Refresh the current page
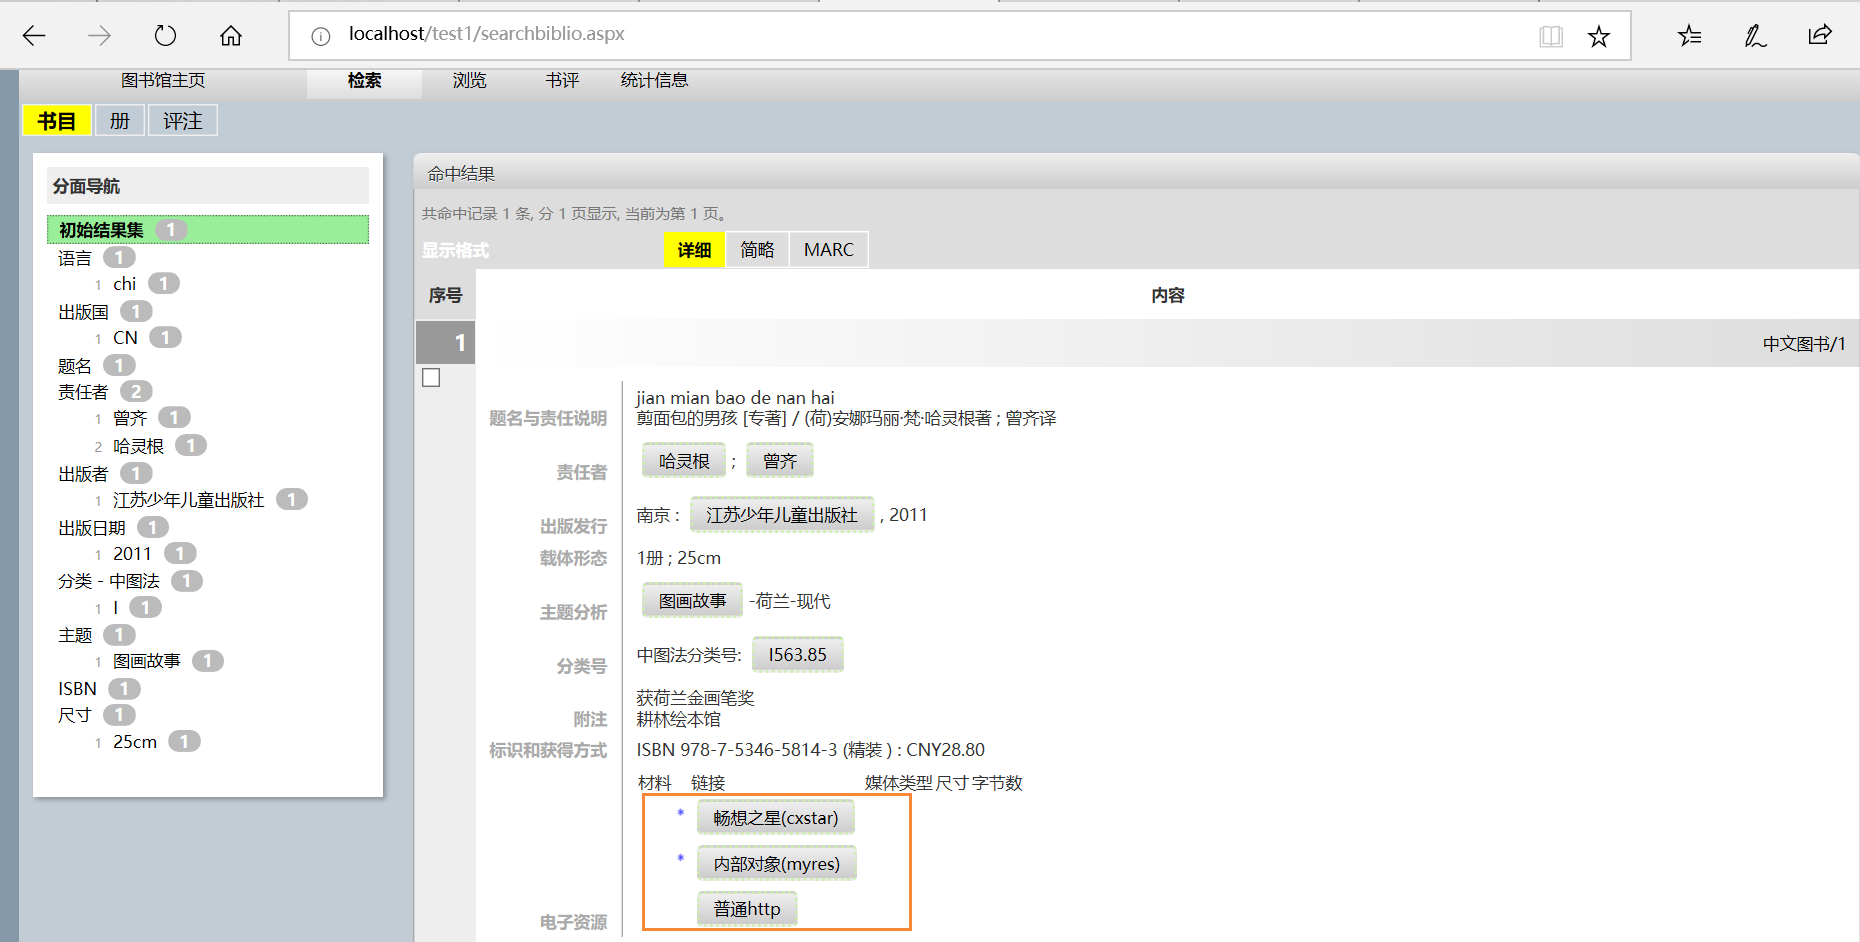 point(164,35)
